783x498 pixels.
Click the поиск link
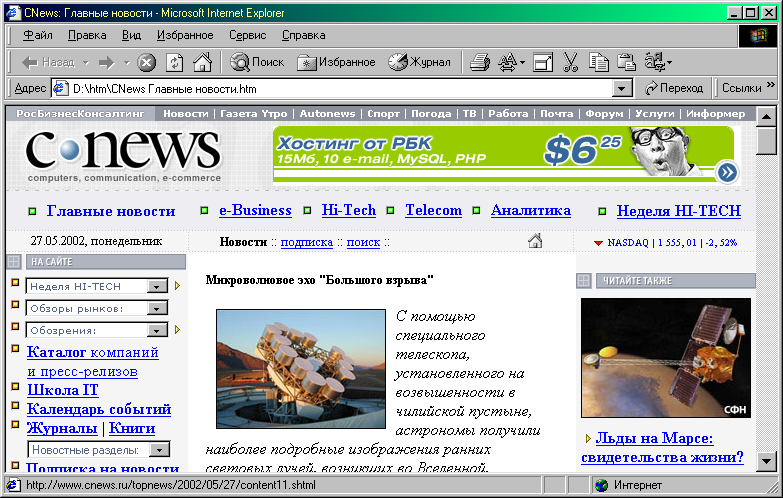click(364, 242)
